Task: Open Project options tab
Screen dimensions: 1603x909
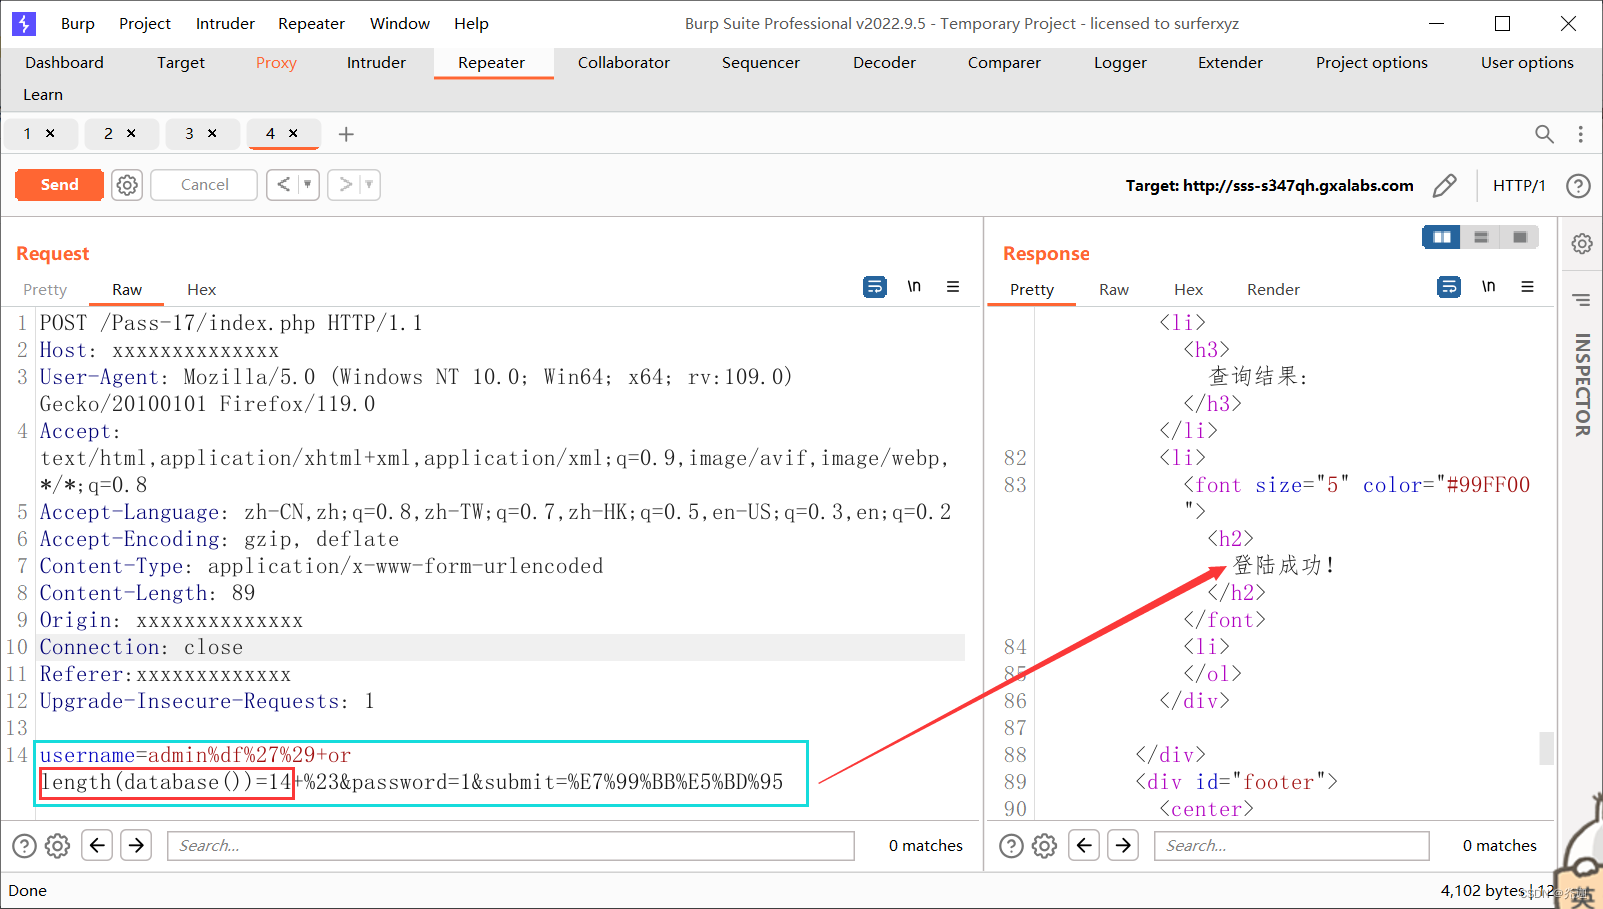Action: pos(1371,62)
